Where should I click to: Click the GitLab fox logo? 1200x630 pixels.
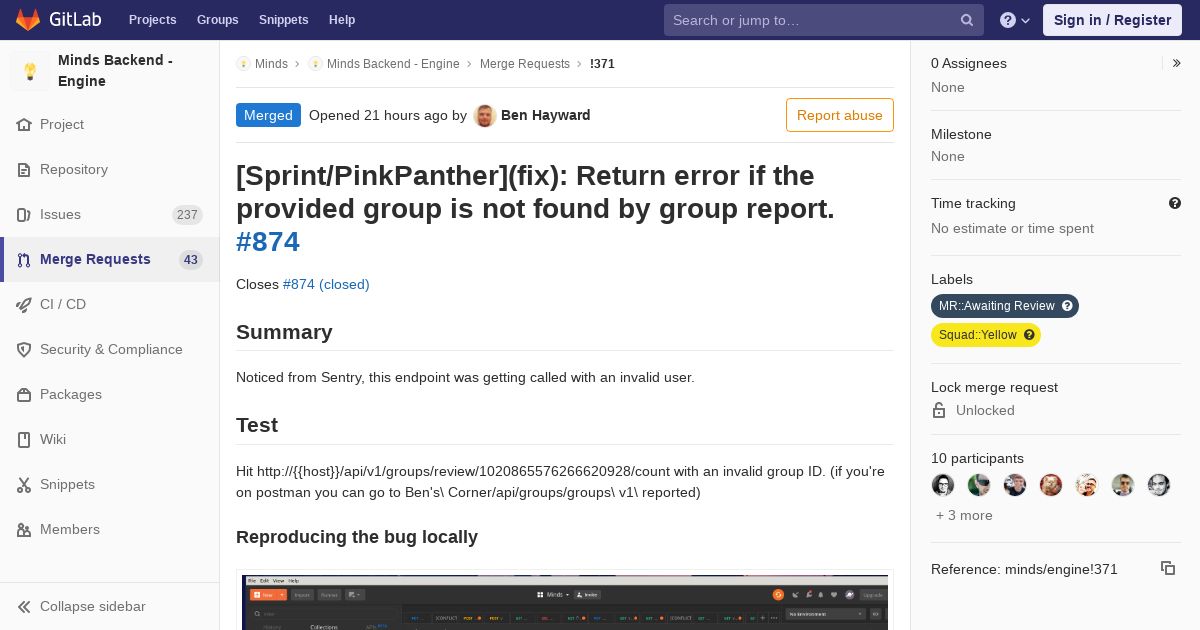[28, 20]
